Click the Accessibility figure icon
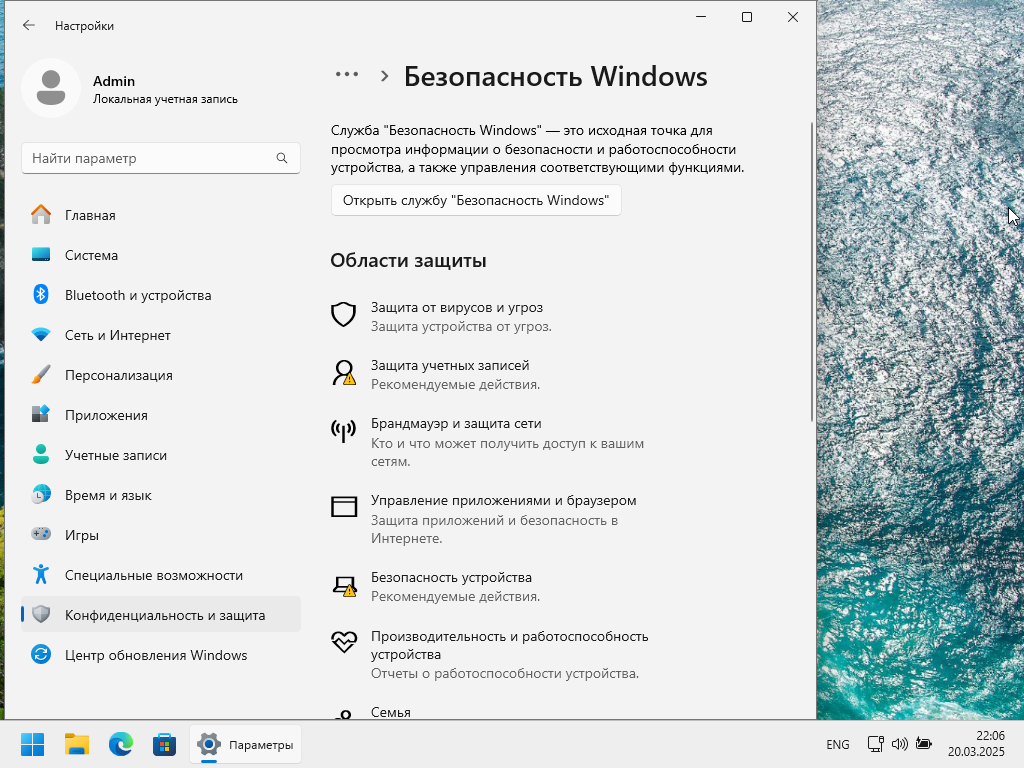 41,575
